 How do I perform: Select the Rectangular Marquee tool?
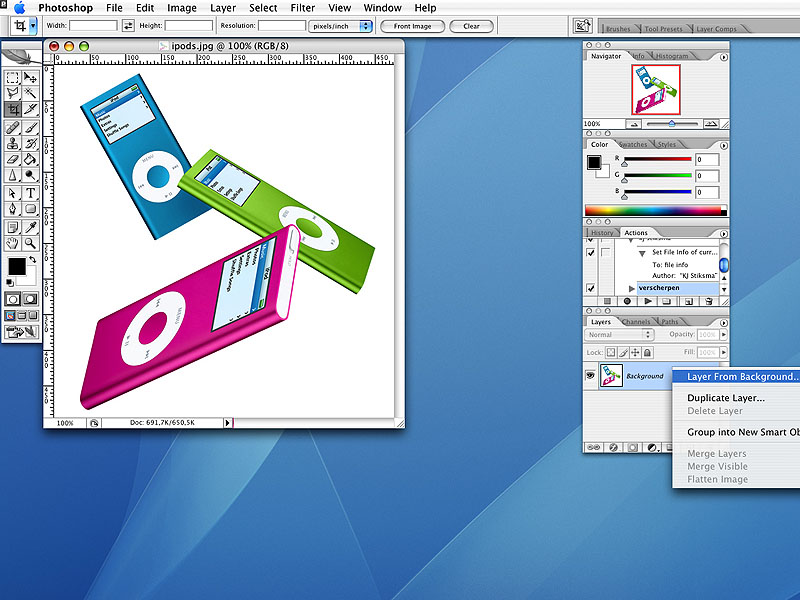pos(13,77)
